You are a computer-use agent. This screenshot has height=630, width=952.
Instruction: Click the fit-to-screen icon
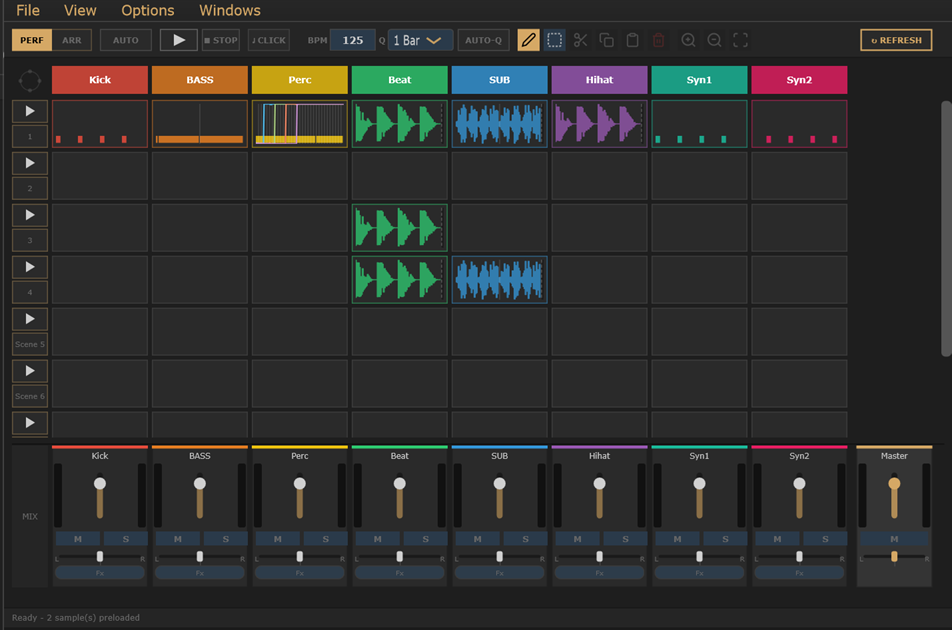(740, 40)
